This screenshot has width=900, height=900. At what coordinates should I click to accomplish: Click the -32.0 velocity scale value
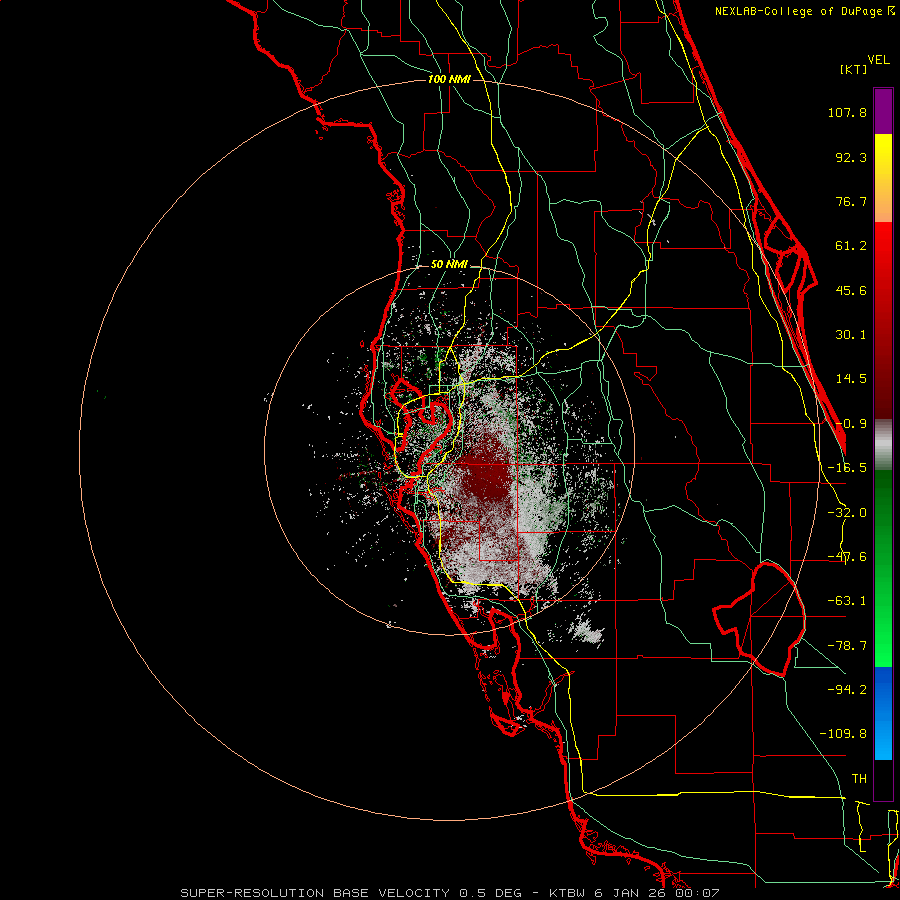847,513
